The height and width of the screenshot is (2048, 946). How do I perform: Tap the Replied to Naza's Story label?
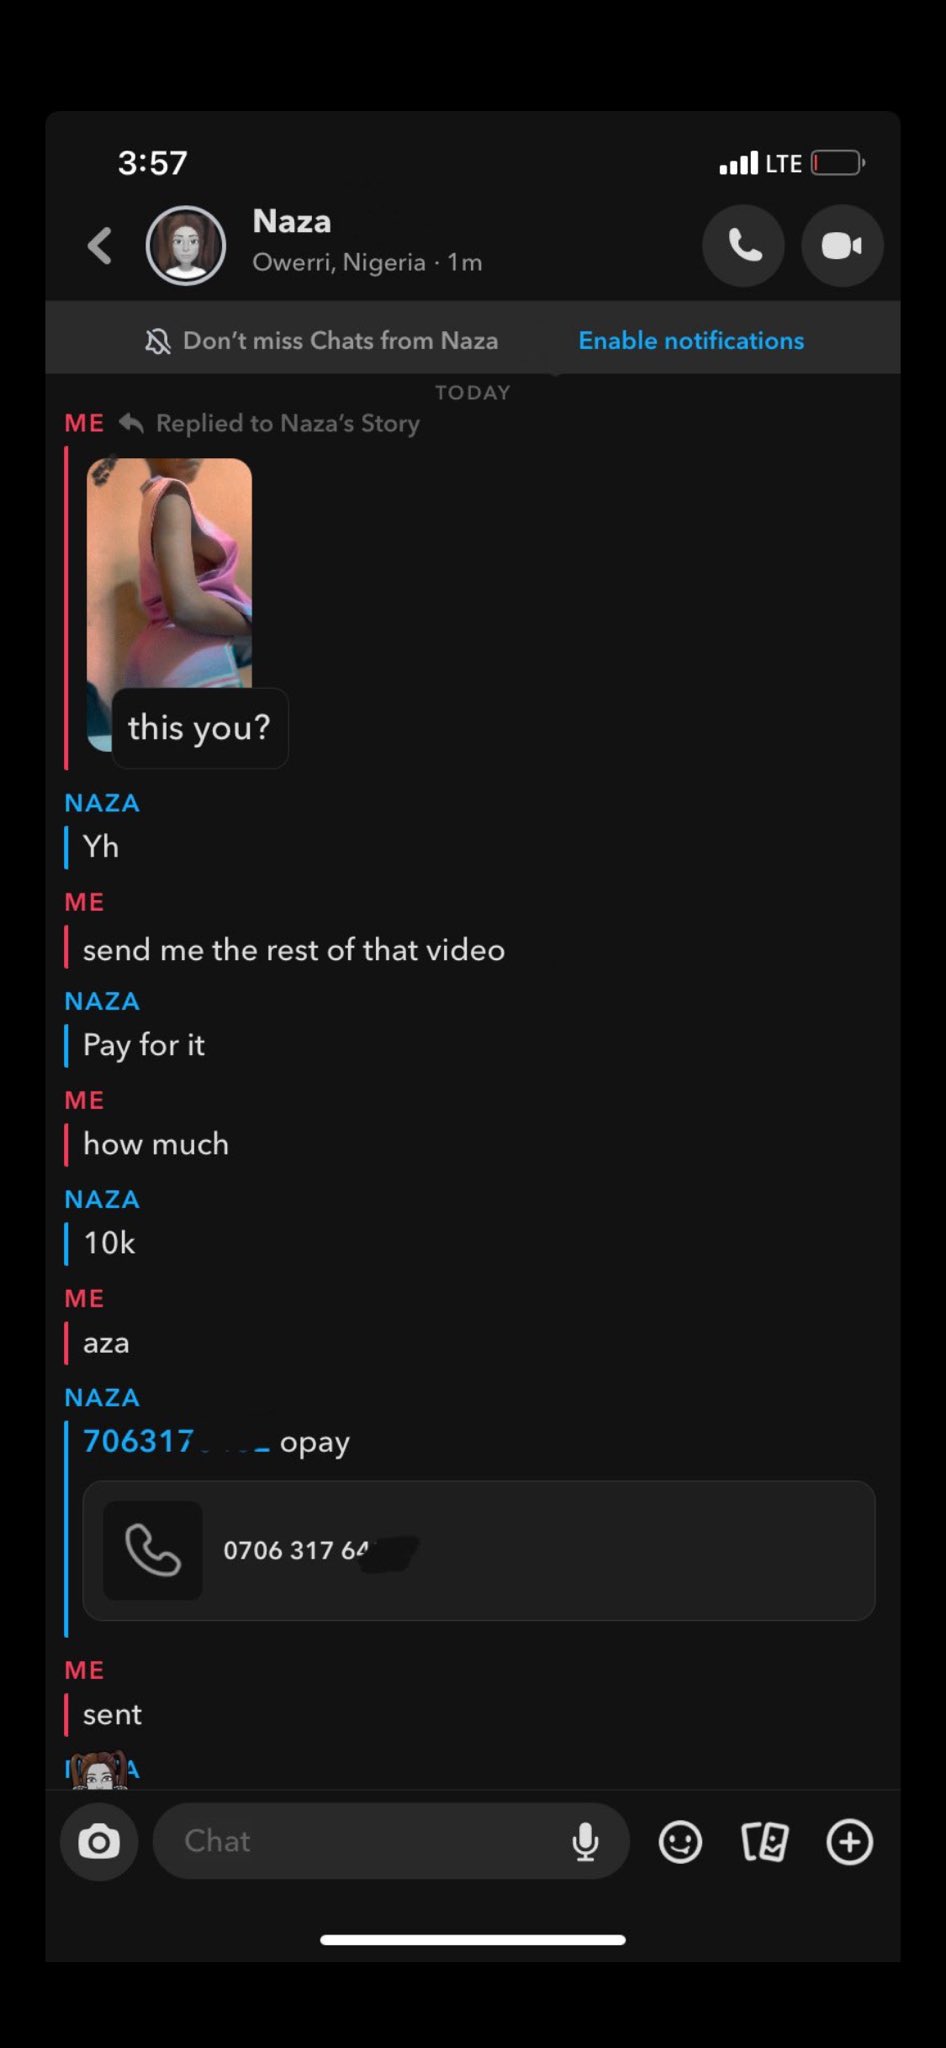click(x=288, y=423)
